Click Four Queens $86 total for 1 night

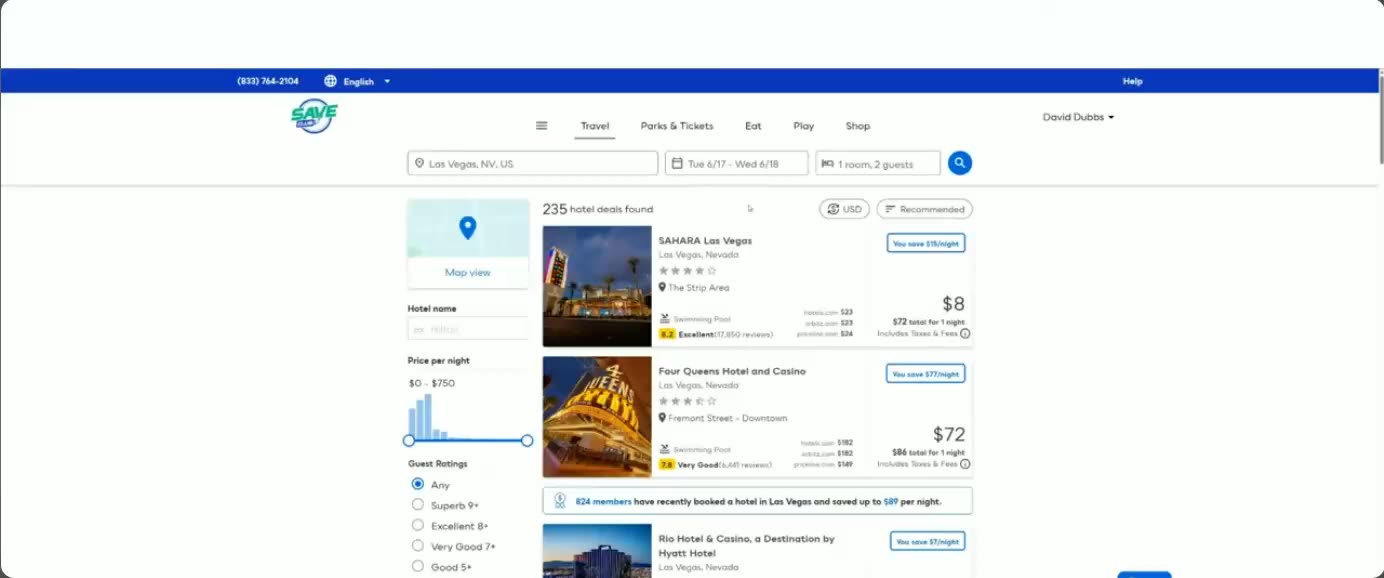coord(928,452)
